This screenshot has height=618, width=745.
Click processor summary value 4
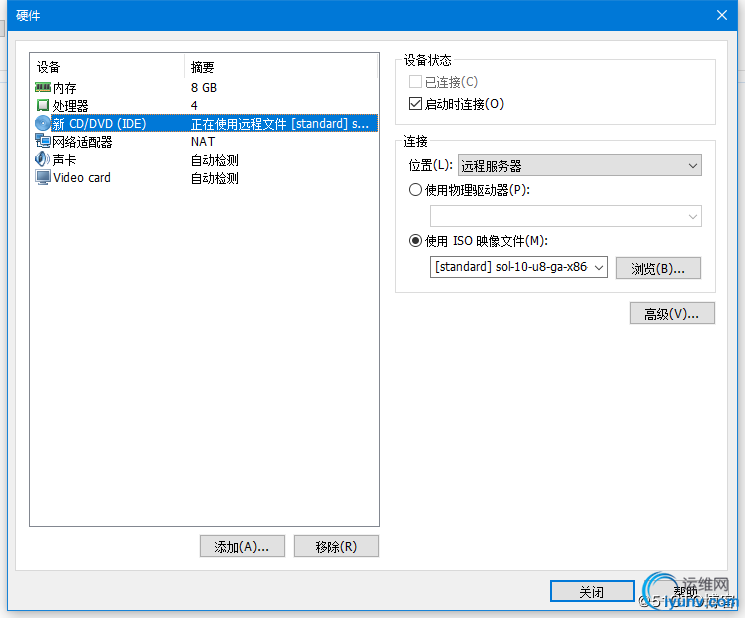[194, 105]
